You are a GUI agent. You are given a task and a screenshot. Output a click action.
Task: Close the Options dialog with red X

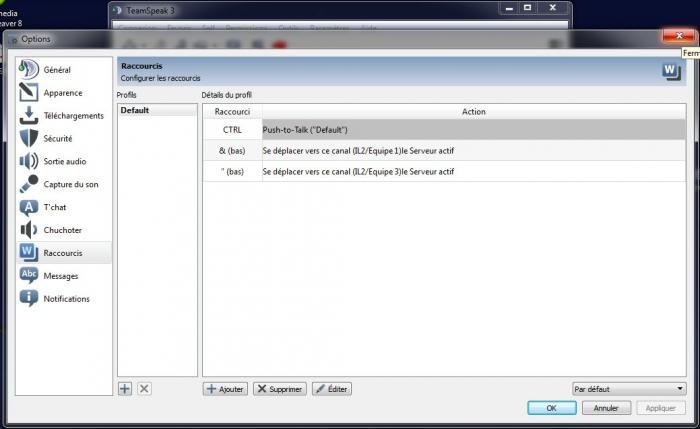click(679, 35)
